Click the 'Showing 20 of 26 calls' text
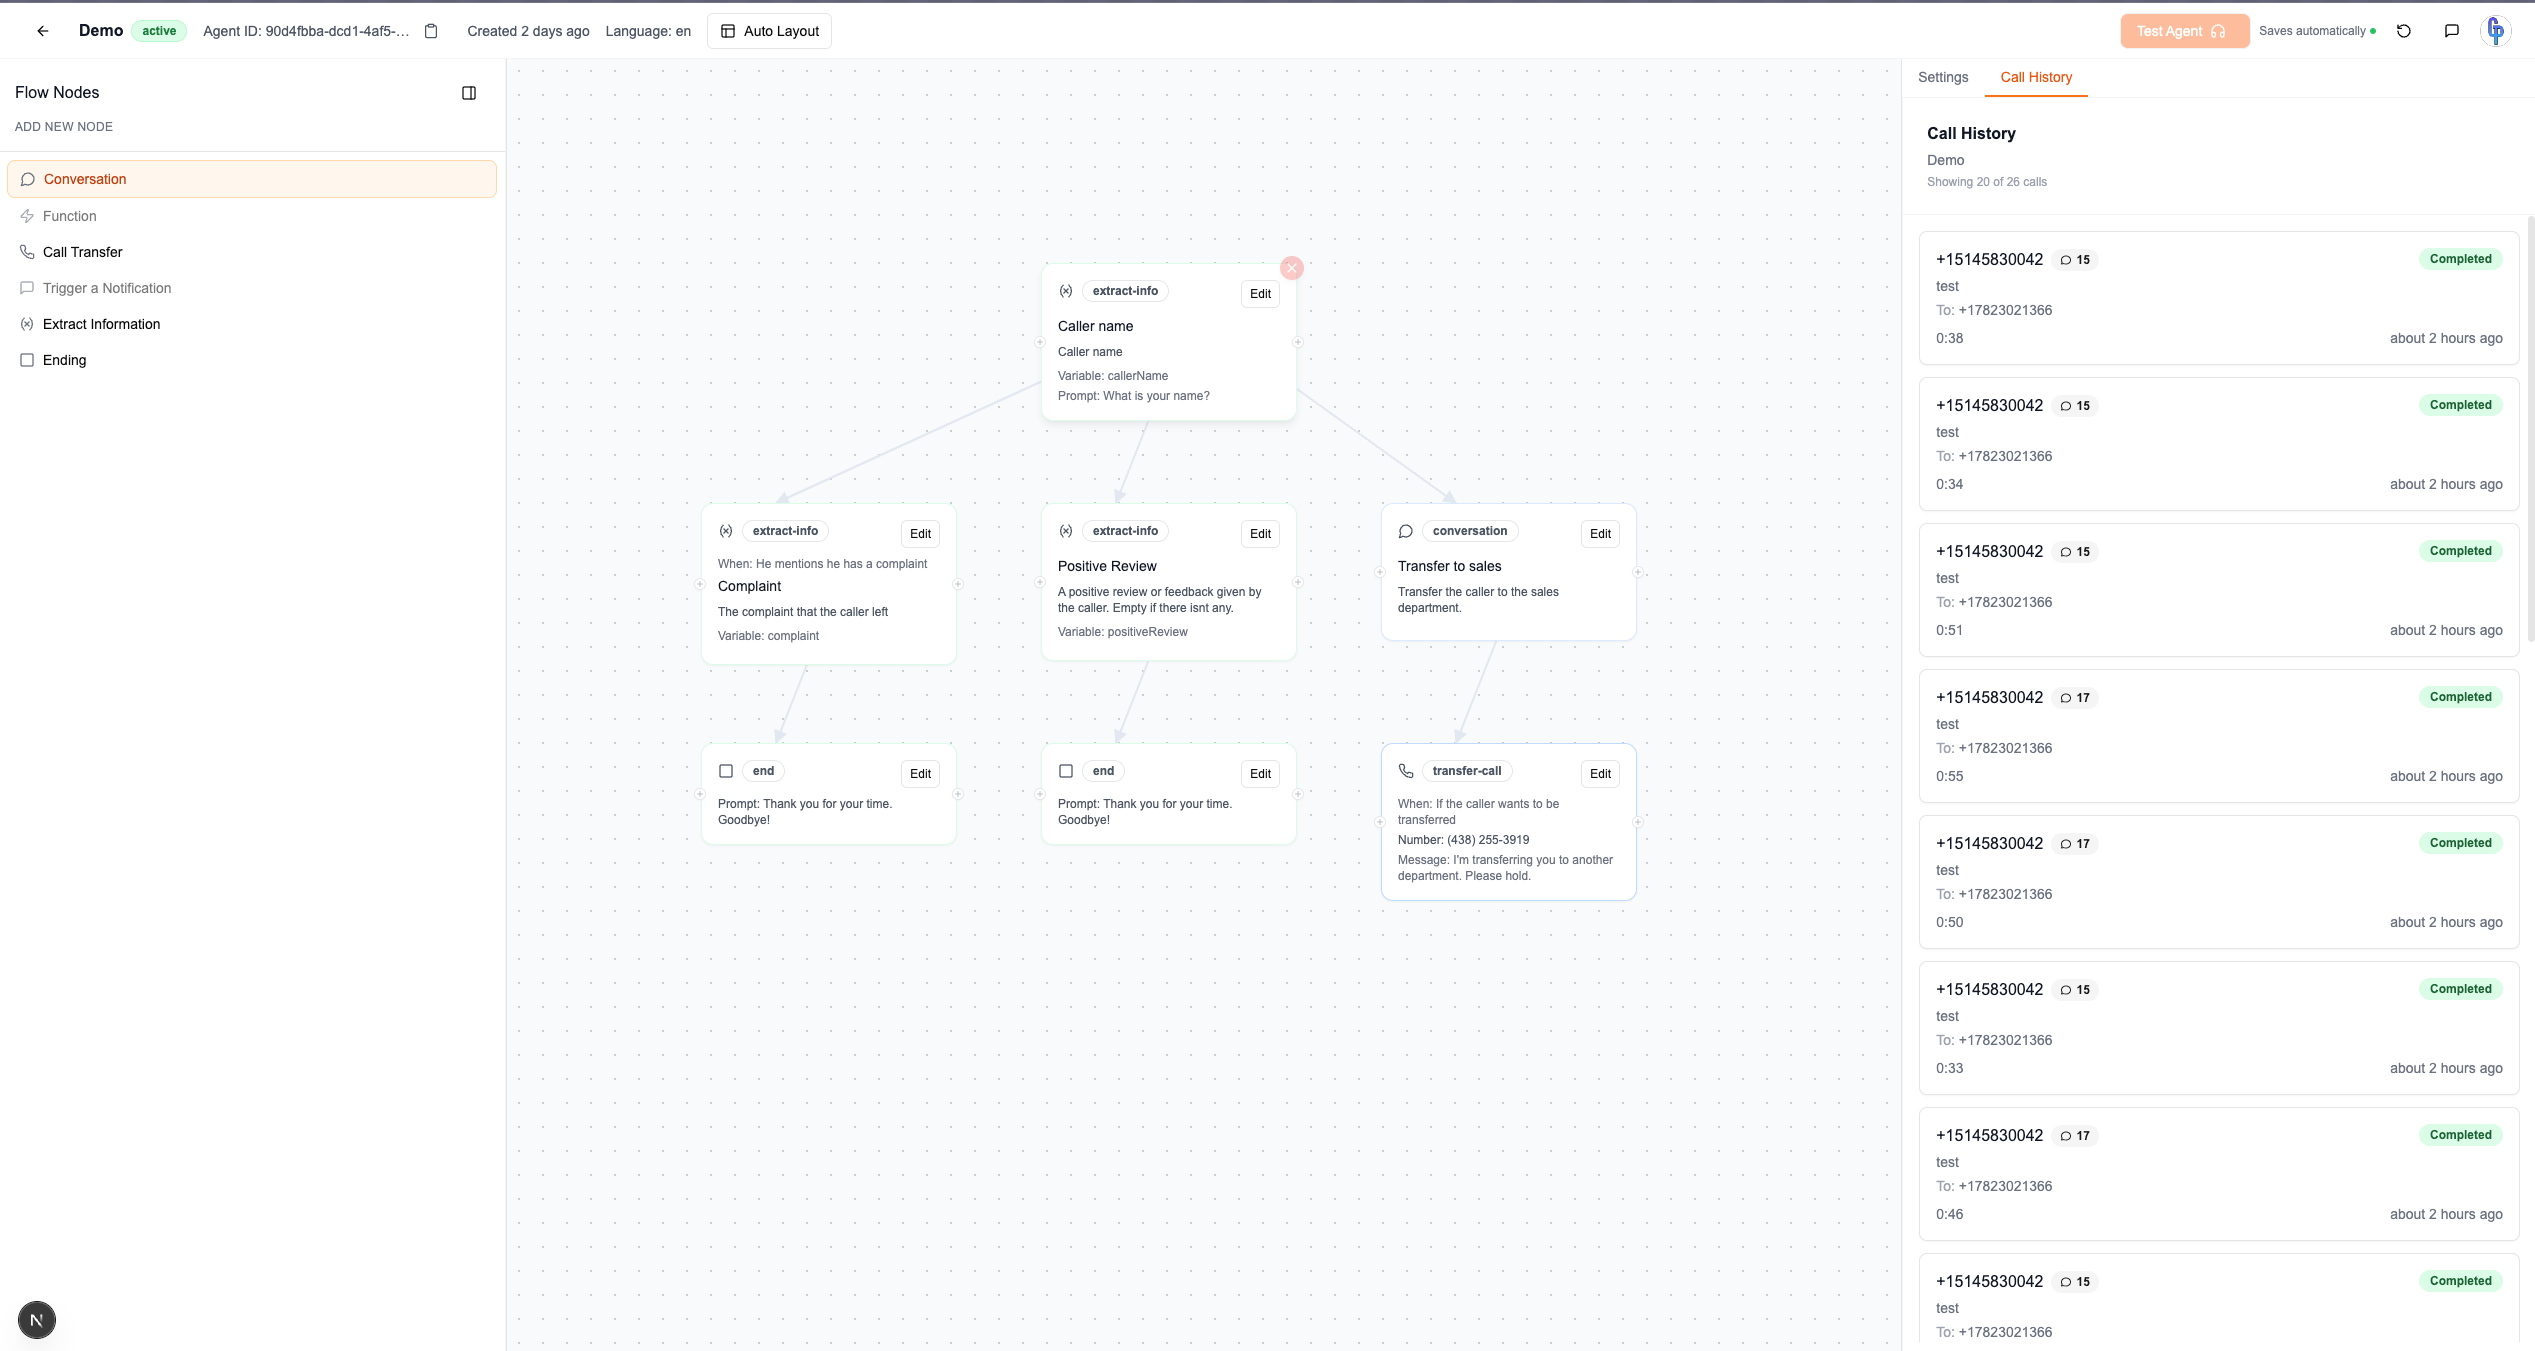Image resolution: width=2535 pixels, height=1351 pixels. [x=1986, y=182]
